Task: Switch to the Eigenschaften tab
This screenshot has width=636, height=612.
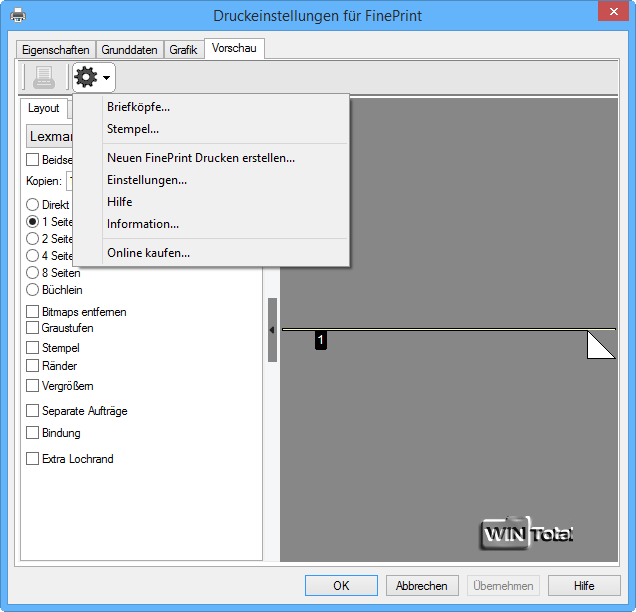Action: click(x=56, y=50)
